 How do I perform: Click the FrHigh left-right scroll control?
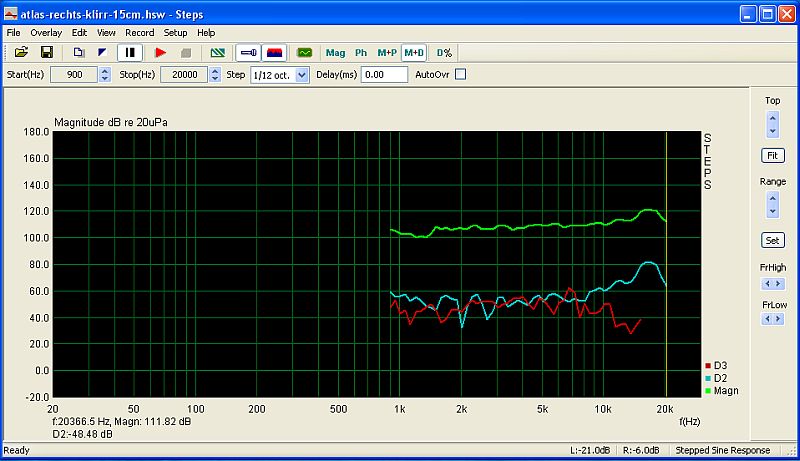click(x=772, y=284)
